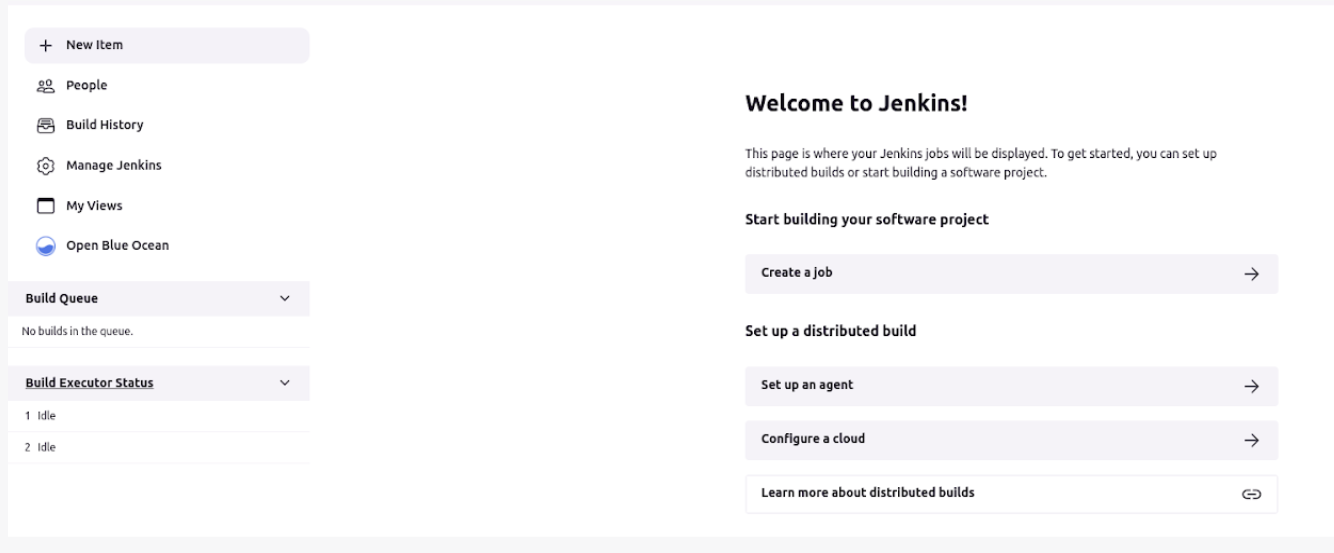This screenshot has width=1334, height=553.
Task: Click the Create a job button
Action: [x=1010, y=274]
